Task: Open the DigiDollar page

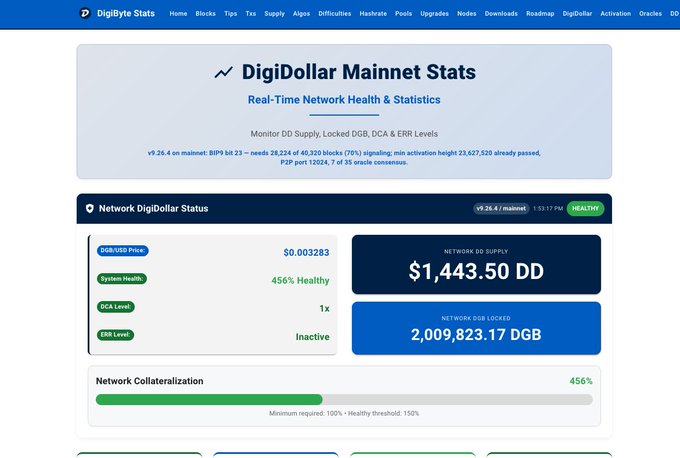Action: pyautogui.click(x=577, y=13)
